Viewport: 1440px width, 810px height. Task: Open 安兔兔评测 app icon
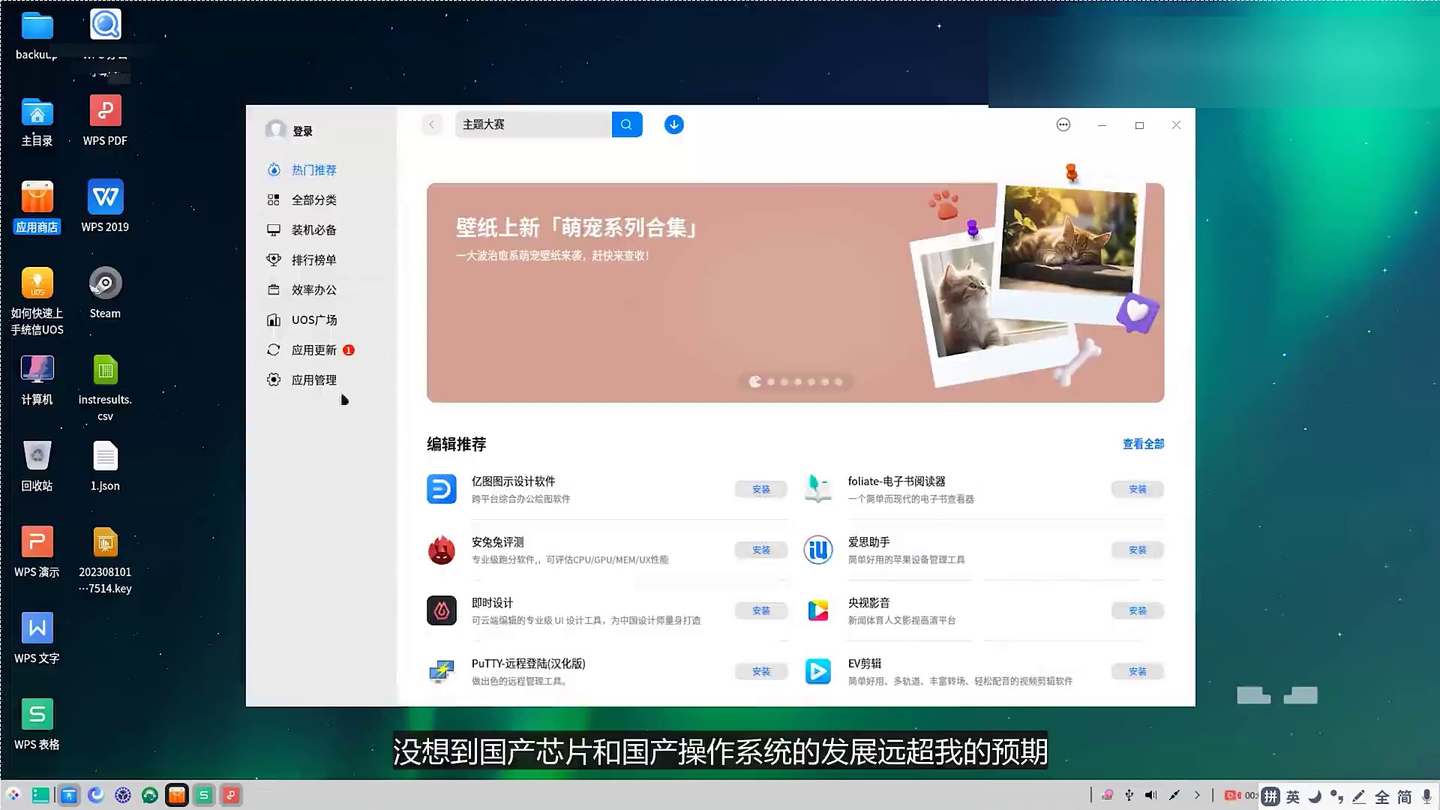tap(442, 550)
